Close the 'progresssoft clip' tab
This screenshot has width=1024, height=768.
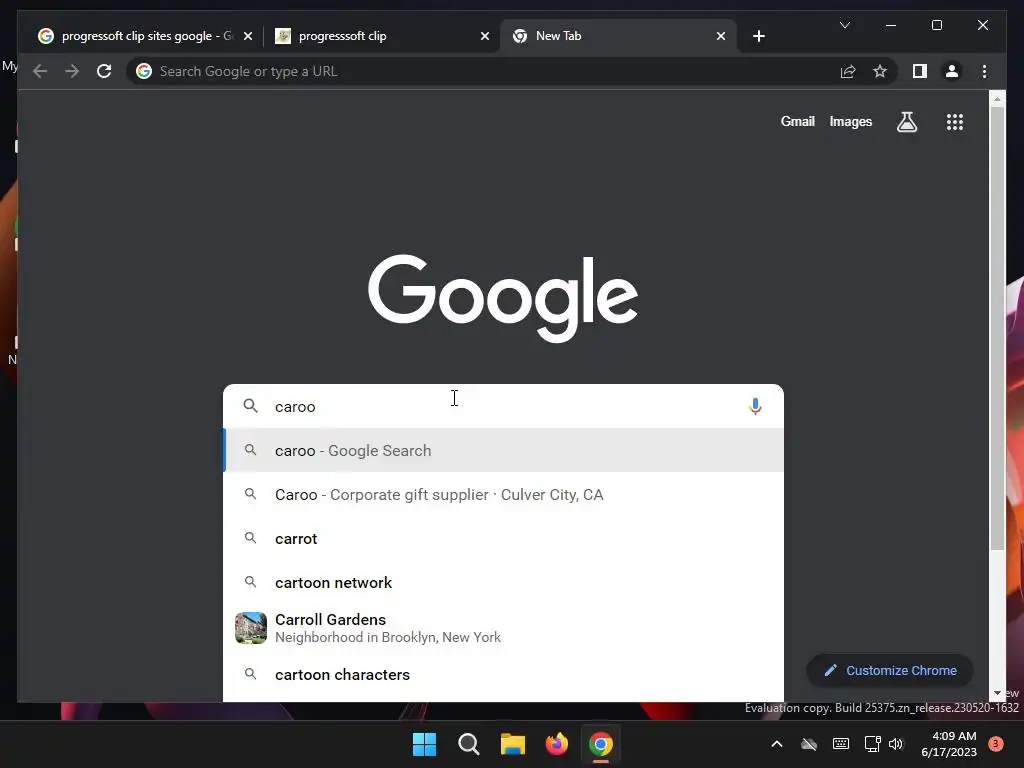click(x=485, y=36)
